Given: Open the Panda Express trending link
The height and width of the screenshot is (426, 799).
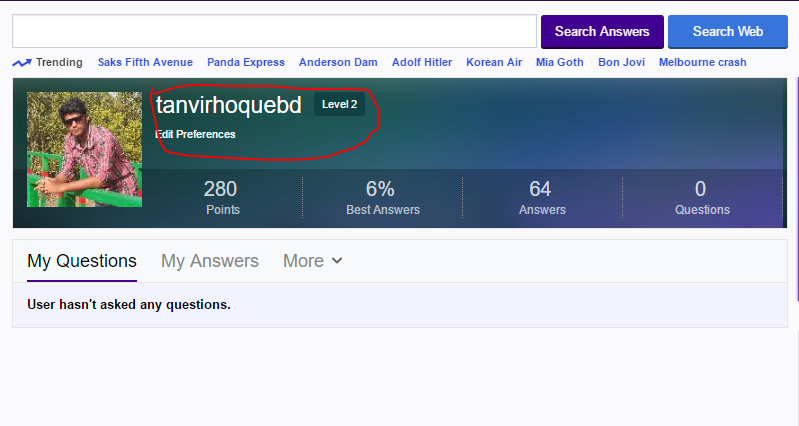Looking at the screenshot, I should (246, 62).
